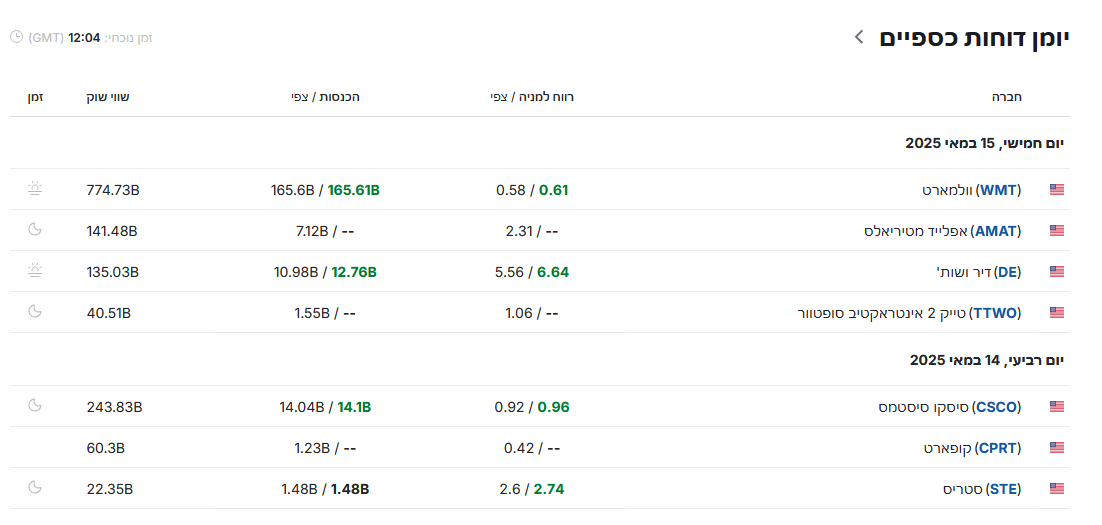Click CPRT forecast EPS 0.42
The width and height of the screenshot is (1102, 525).
[x=519, y=448]
